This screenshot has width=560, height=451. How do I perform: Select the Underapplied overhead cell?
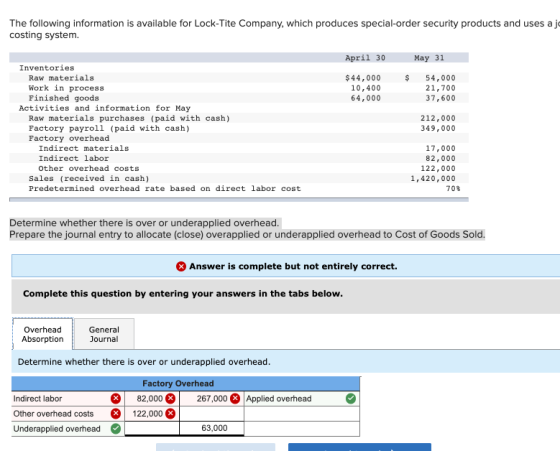pyautogui.click(x=68, y=429)
